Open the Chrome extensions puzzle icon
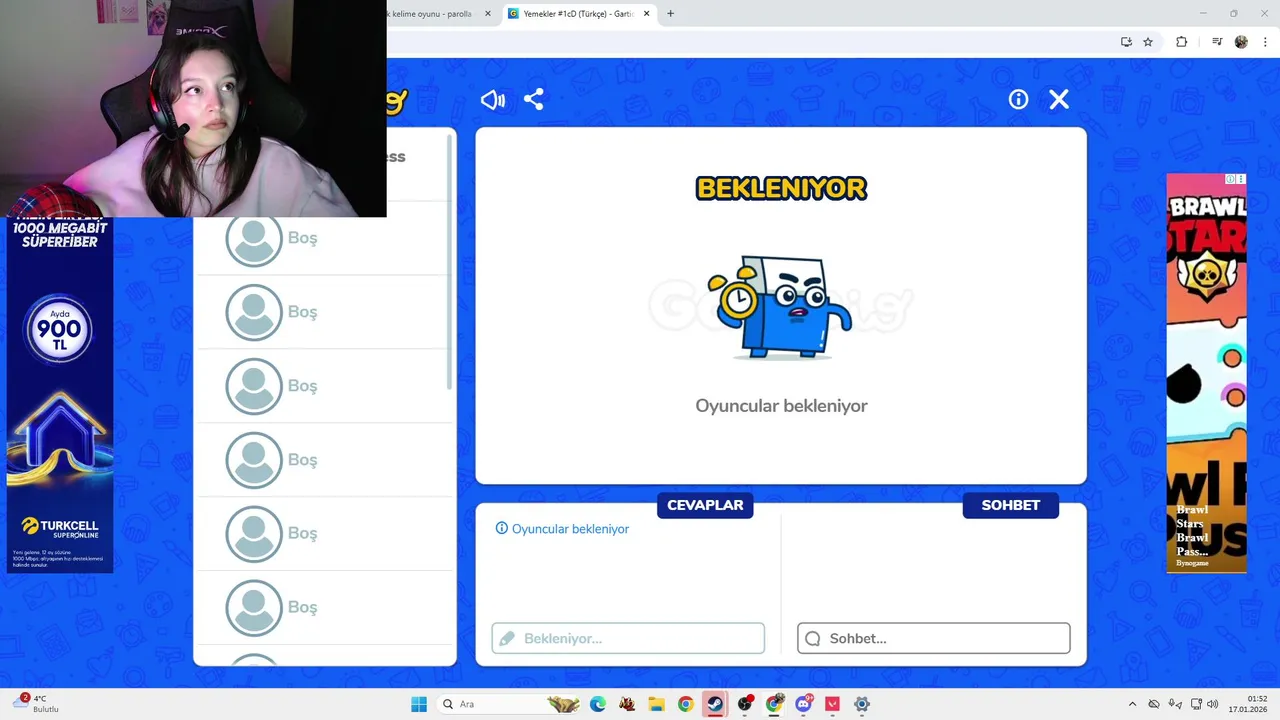Screen dimensions: 1280x720 pos(1182,42)
